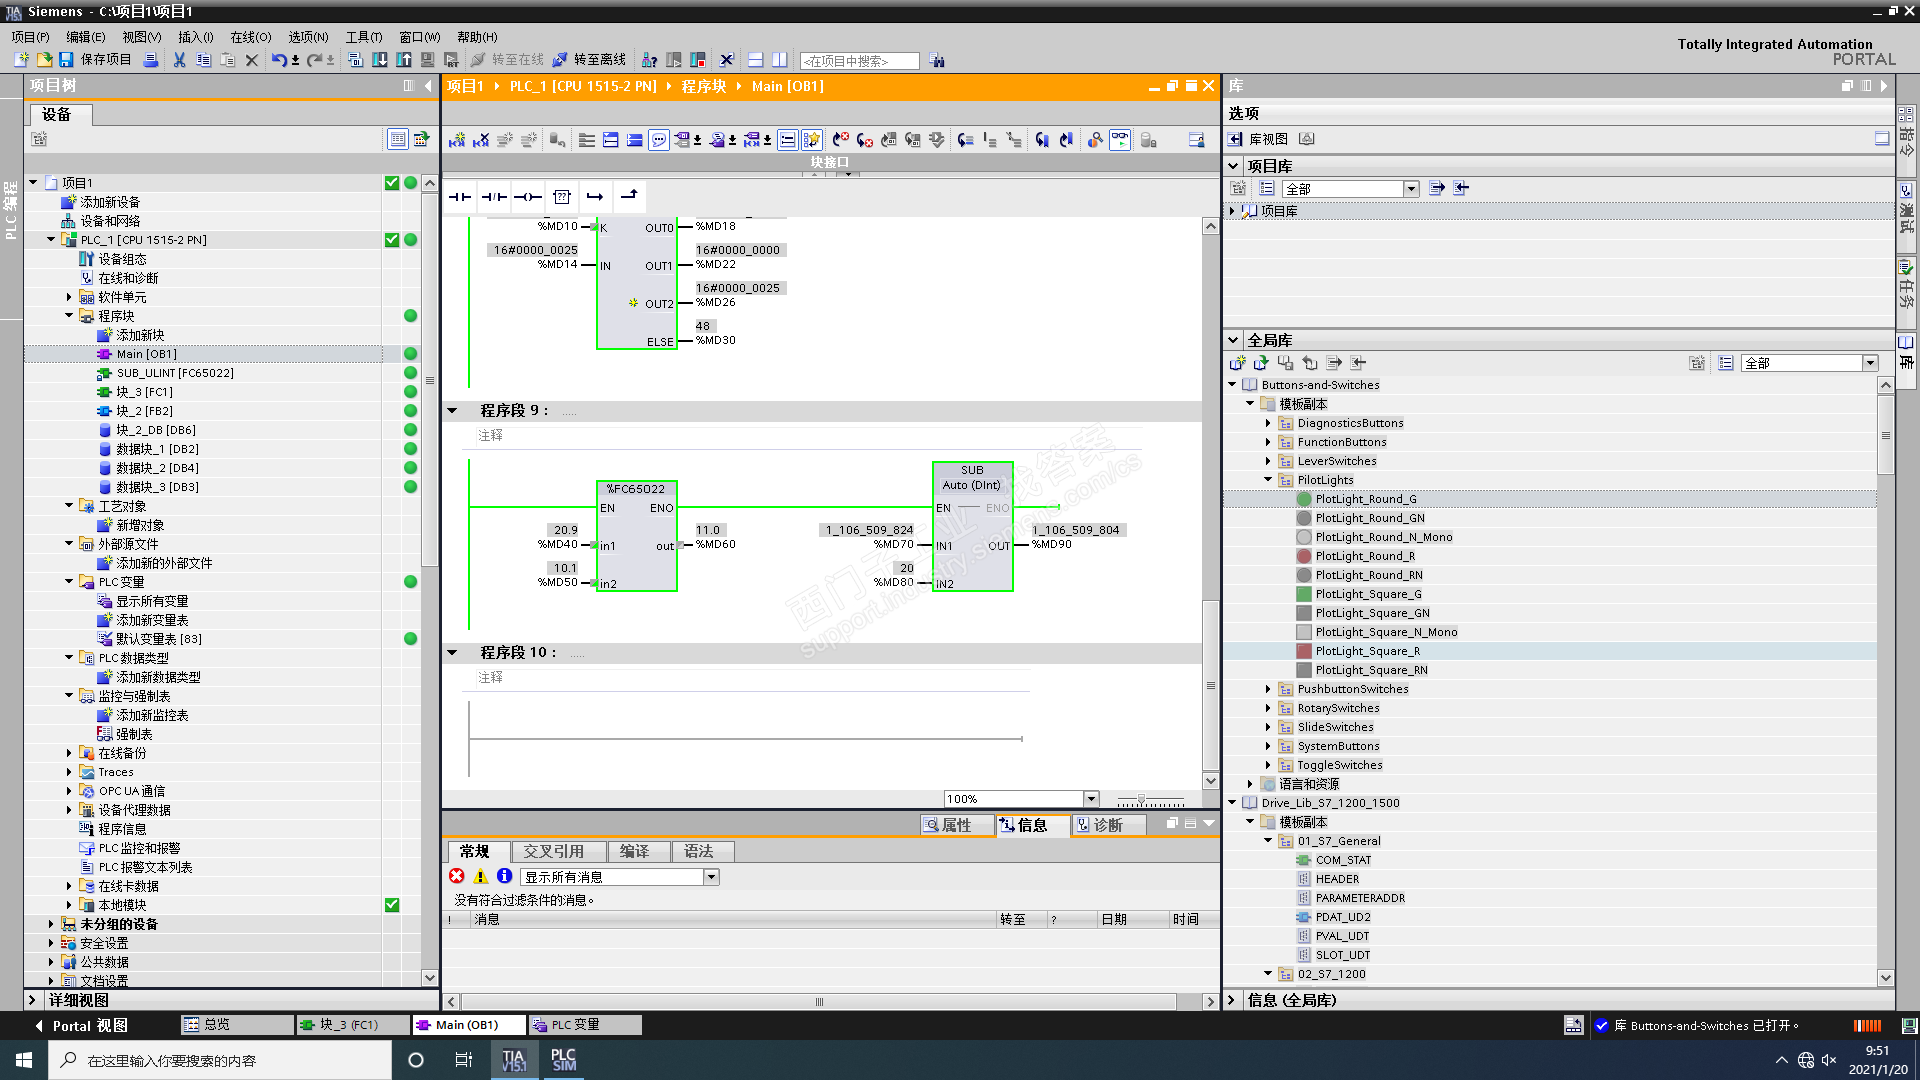Click the Cut scissors icon

coord(179,60)
